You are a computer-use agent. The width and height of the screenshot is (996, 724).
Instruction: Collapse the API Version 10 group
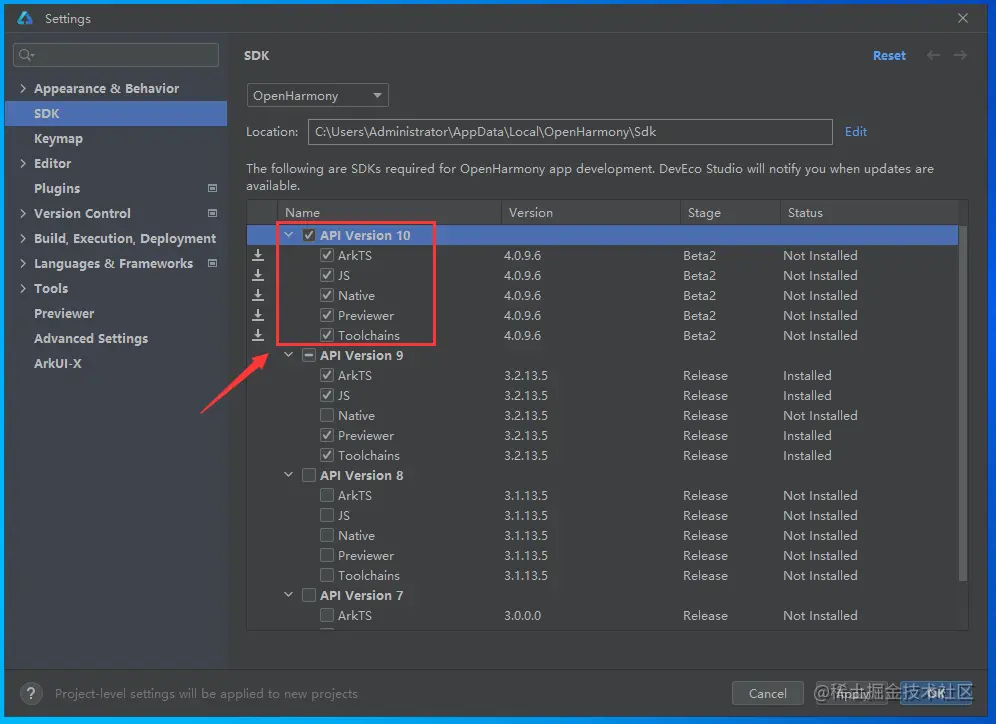[x=288, y=235]
